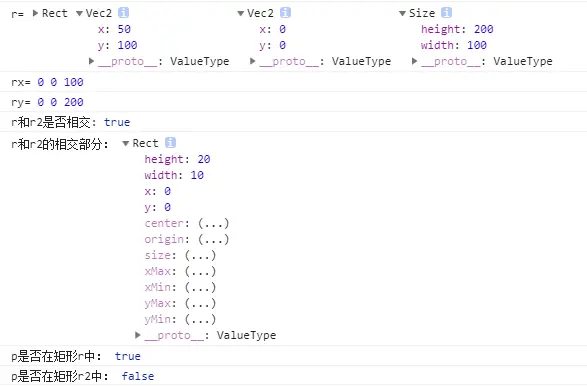
Task: Click the 'Rect' name in intersection row
Action: click(146, 143)
